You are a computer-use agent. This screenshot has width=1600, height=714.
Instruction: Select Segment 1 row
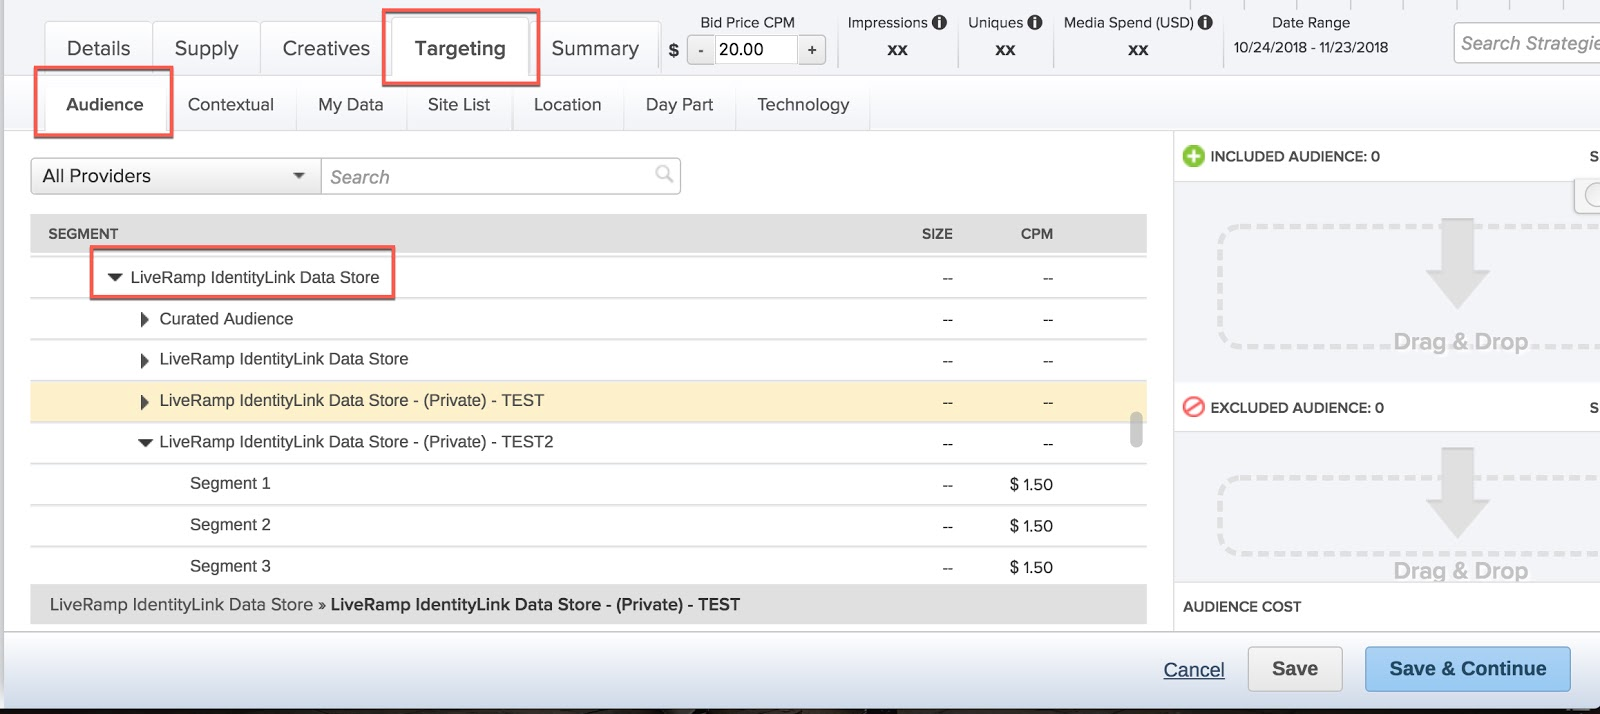coord(588,484)
